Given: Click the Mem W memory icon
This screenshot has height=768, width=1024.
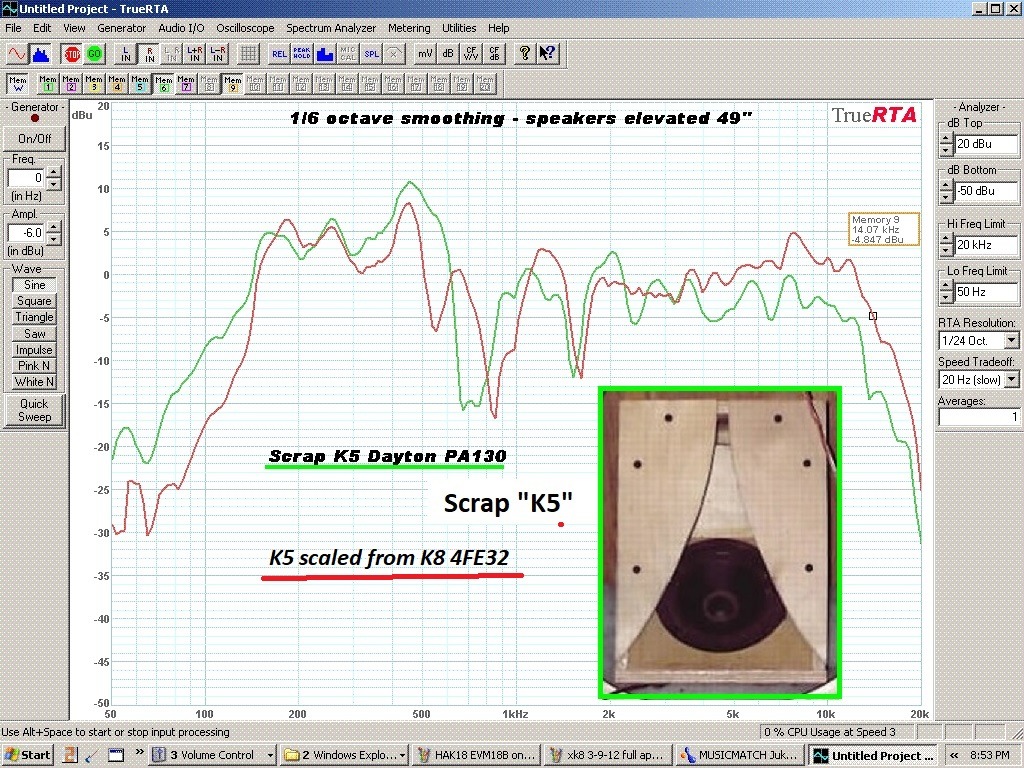Looking at the screenshot, I should pyautogui.click(x=18, y=84).
